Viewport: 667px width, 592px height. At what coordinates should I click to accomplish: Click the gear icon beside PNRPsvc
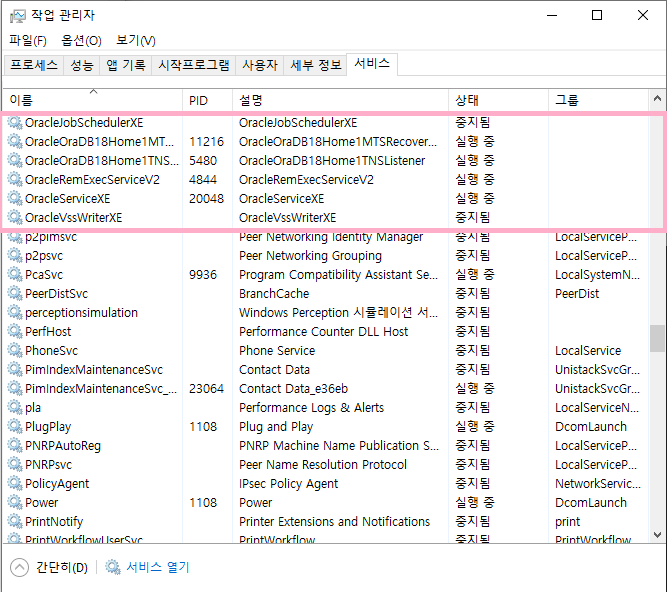[x=15, y=464]
